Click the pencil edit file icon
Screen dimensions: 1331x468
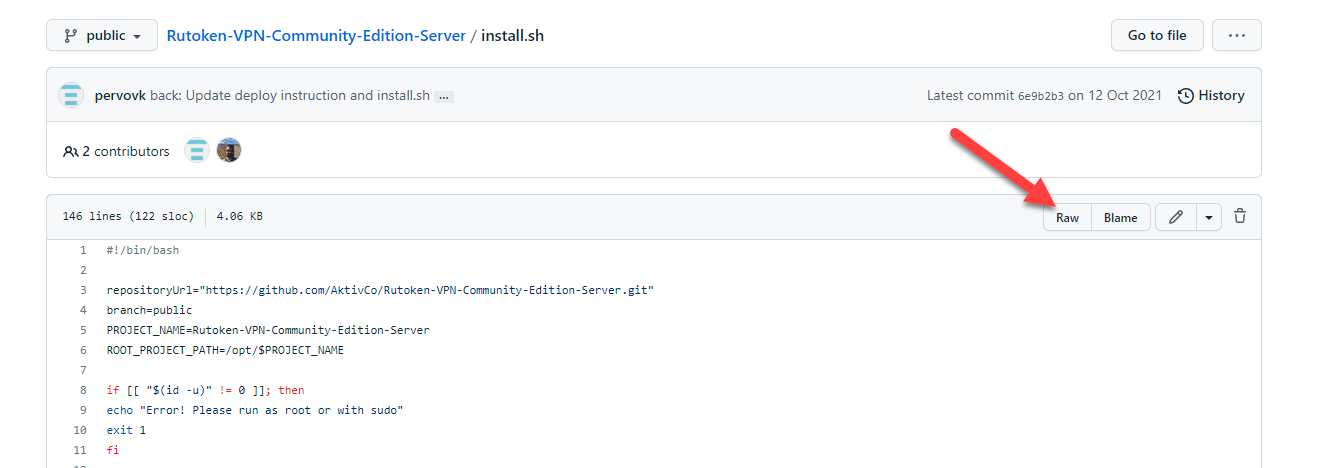(1176, 217)
